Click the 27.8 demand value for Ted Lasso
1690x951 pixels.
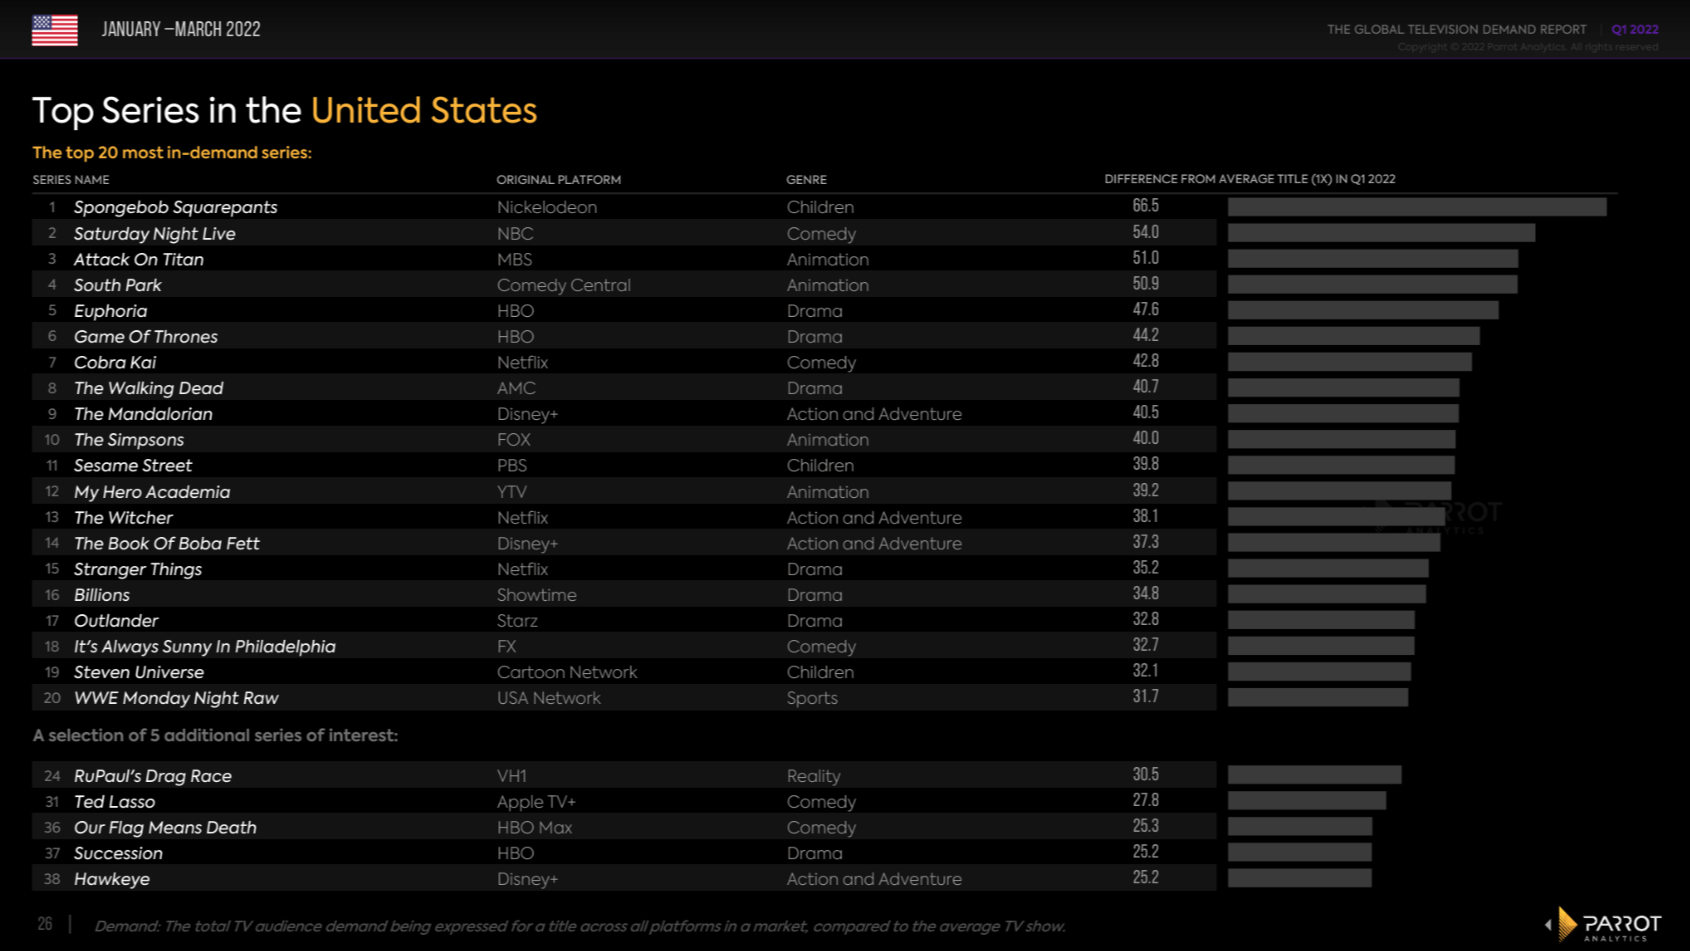coord(1146,800)
